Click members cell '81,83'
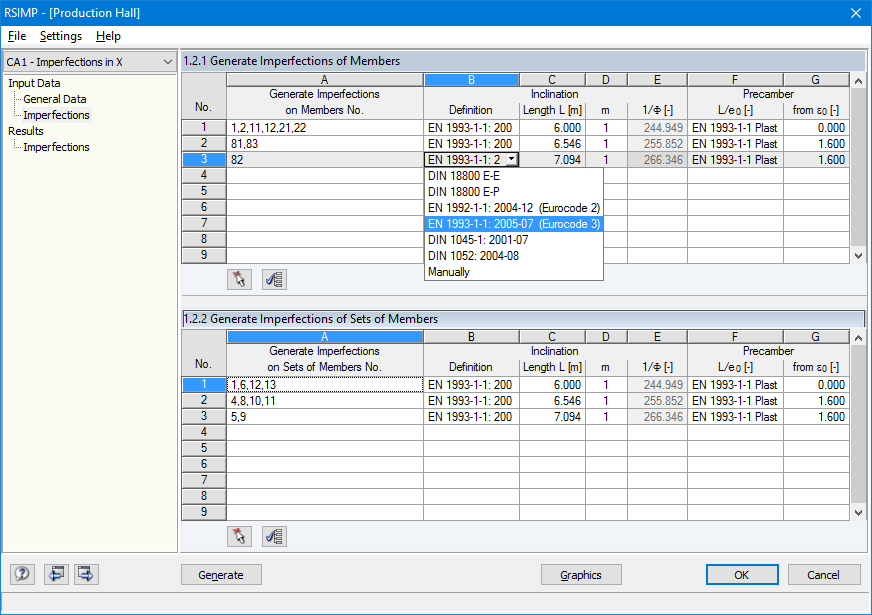 point(325,144)
